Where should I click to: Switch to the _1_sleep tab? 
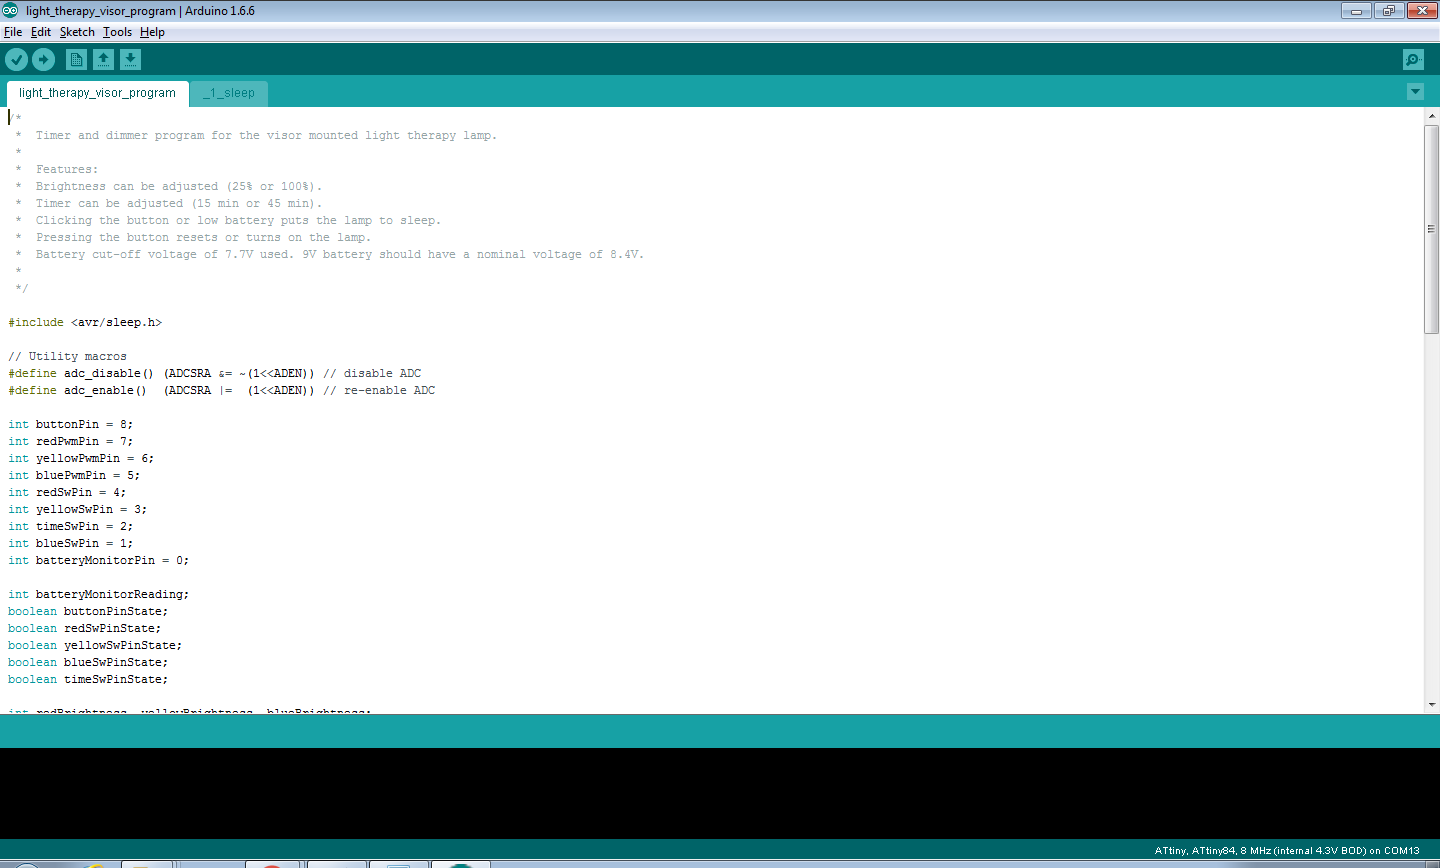pyautogui.click(x=228, y=92)
